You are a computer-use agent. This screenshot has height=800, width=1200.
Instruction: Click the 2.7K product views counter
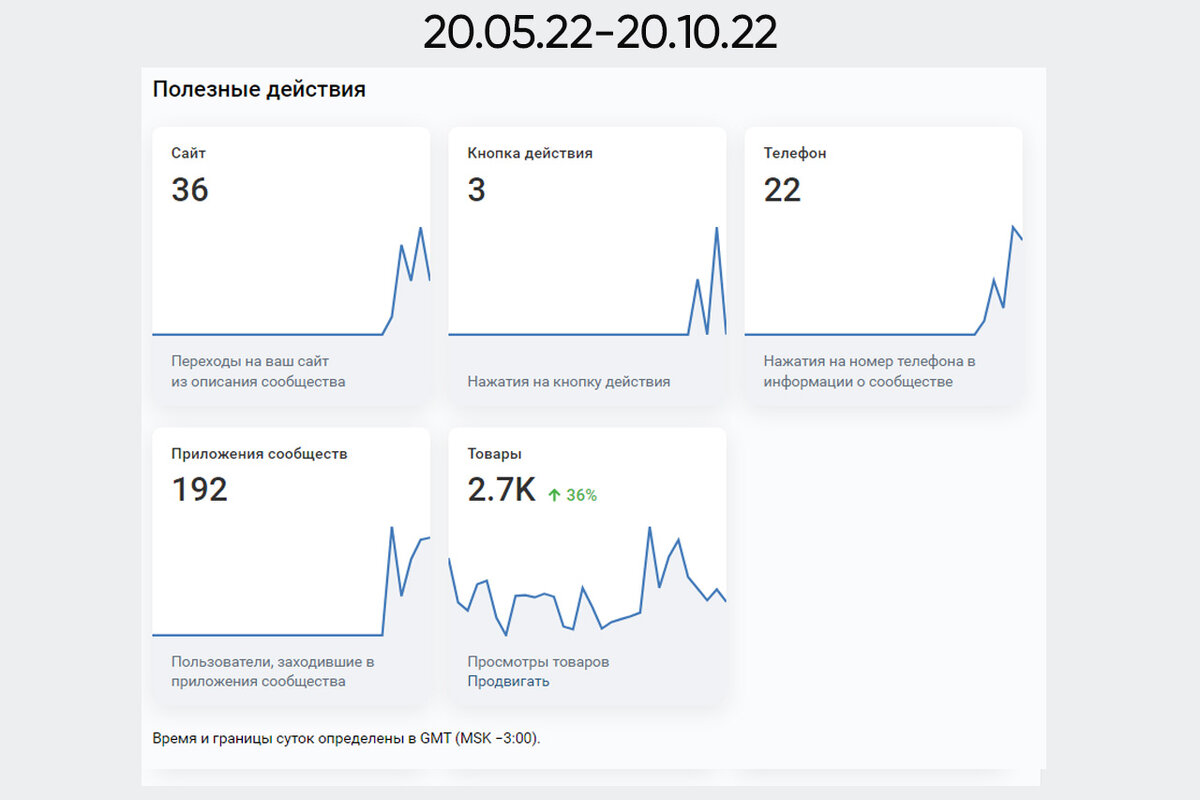point(500,490)
